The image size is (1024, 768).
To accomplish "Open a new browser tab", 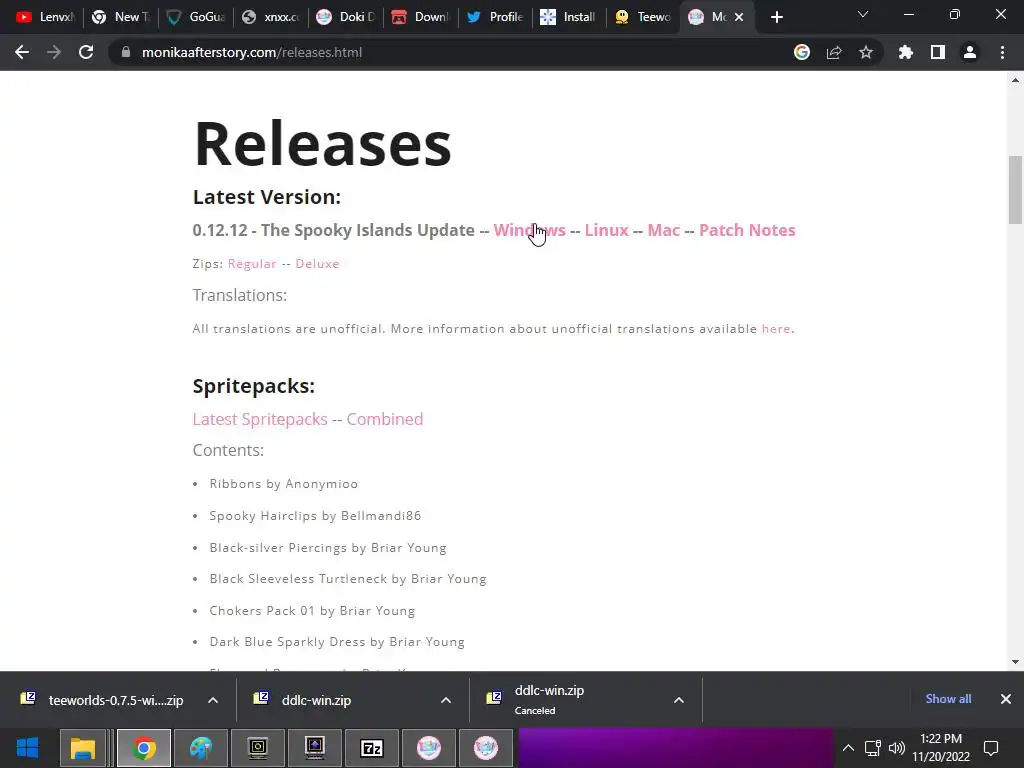I will tap(776, 17).
